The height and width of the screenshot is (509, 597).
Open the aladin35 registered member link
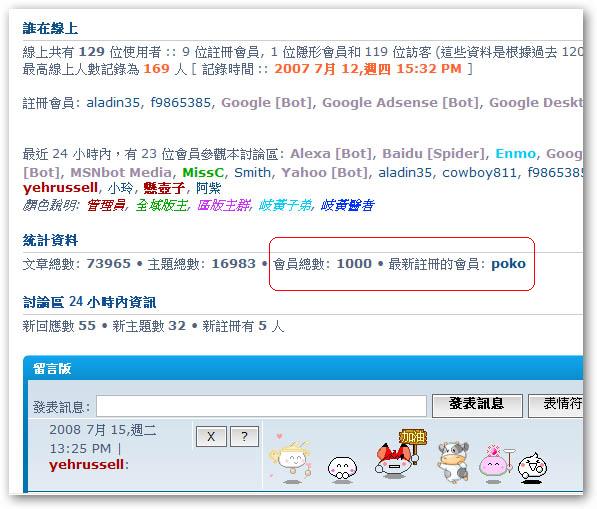[x=113, y=103]
